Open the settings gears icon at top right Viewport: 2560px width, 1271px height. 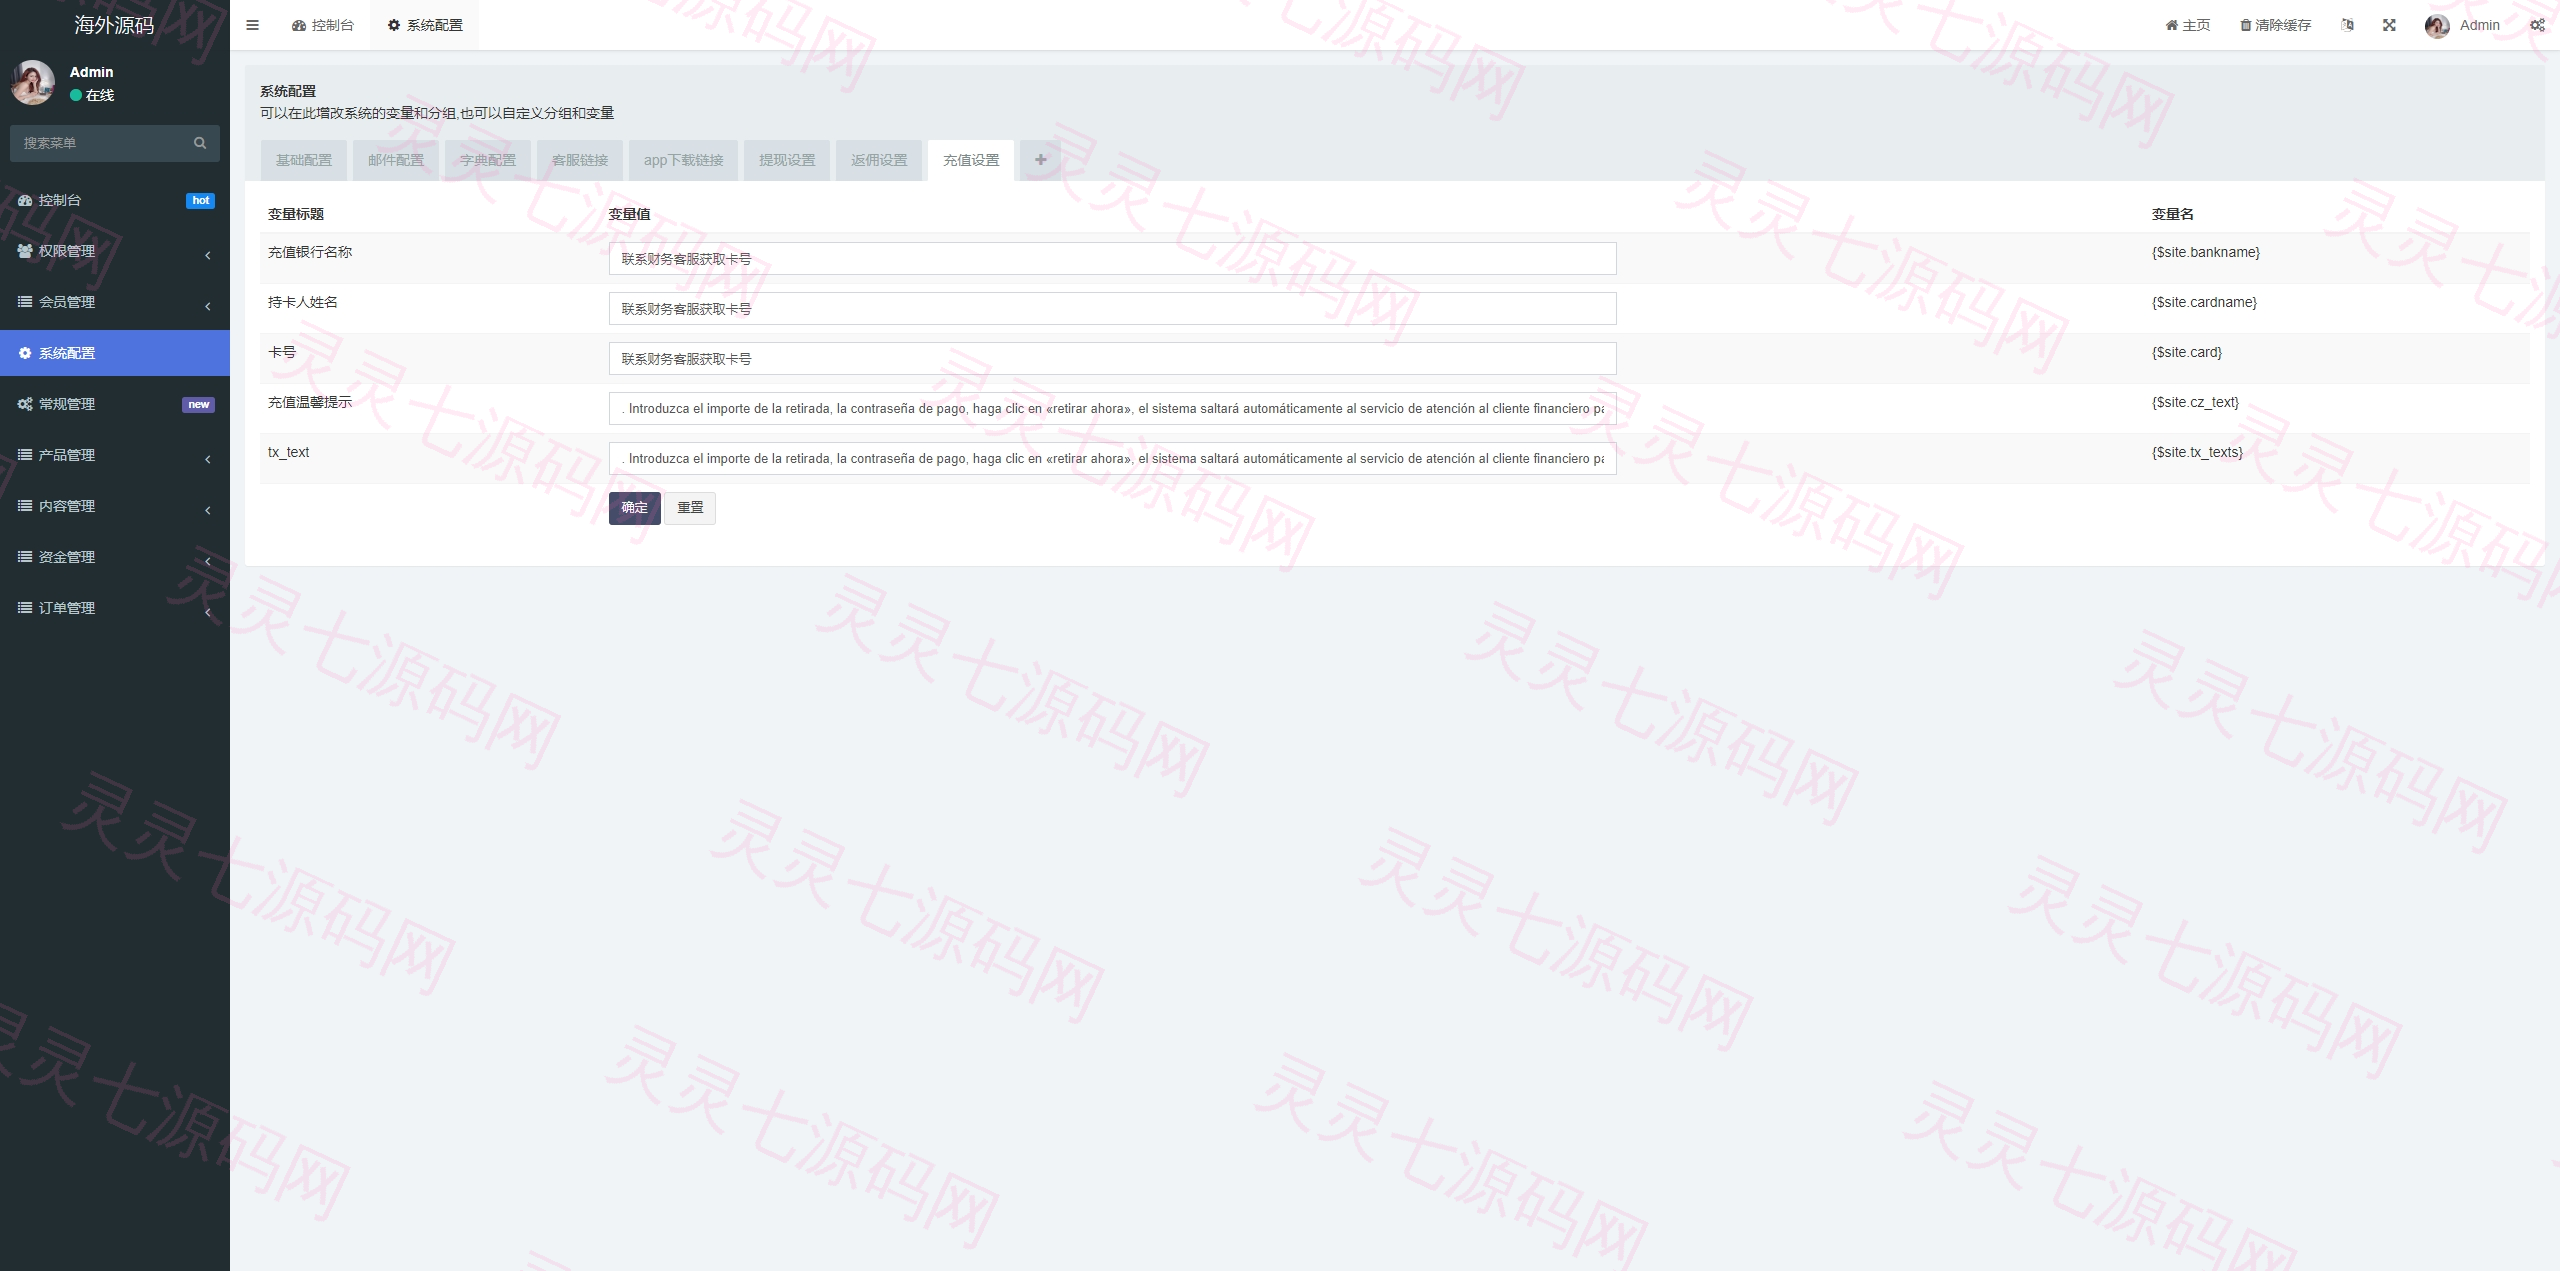coord(2537,25)
